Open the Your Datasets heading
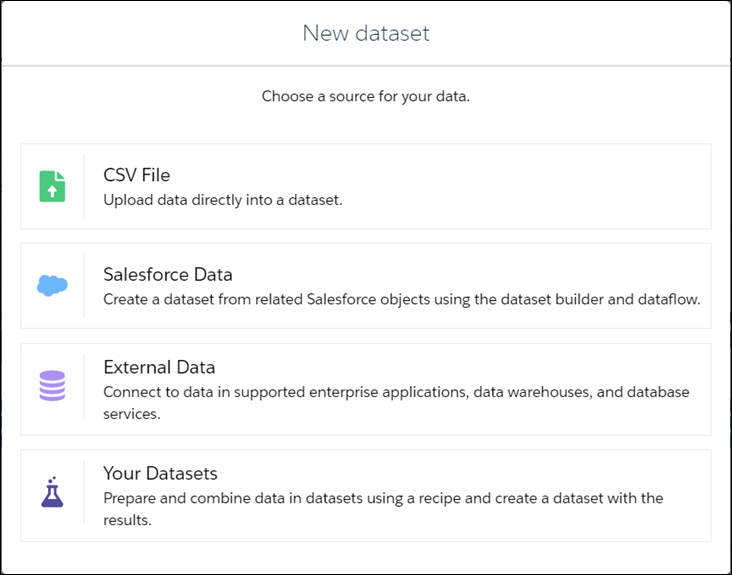 pyautogui.click(x=160, y=473)
